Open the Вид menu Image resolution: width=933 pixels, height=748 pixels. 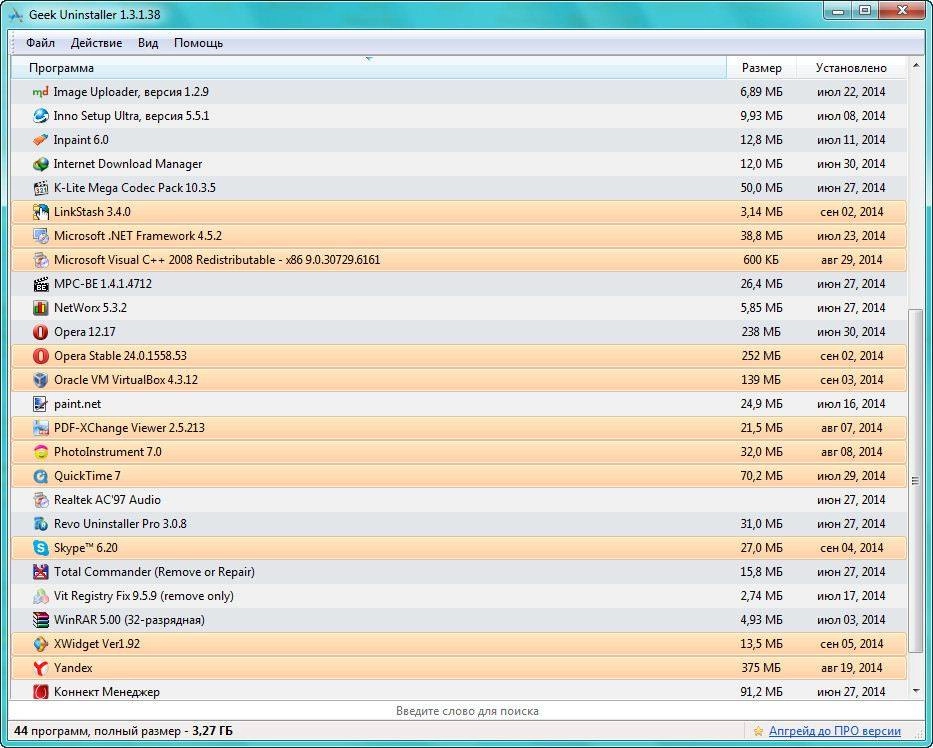tap(148, 43)
